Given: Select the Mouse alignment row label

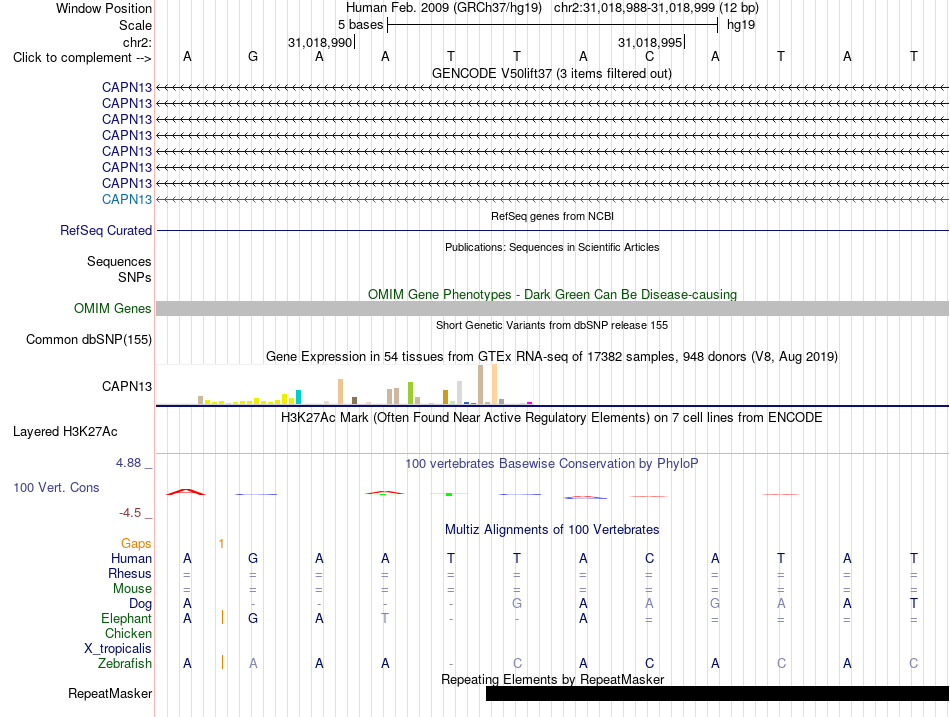Looking at the screenshot, I should point(133,589).
